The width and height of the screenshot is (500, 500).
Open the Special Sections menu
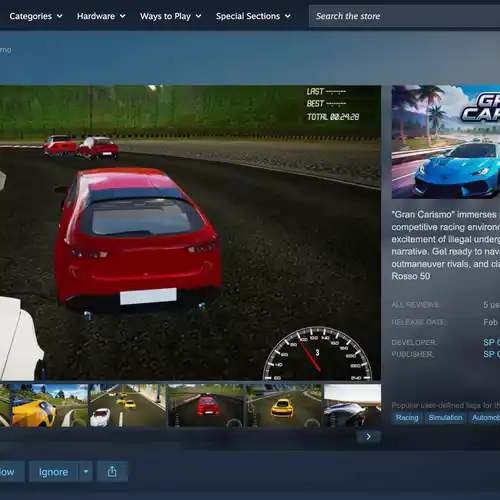pyautogui.click(x=253, y=16)
